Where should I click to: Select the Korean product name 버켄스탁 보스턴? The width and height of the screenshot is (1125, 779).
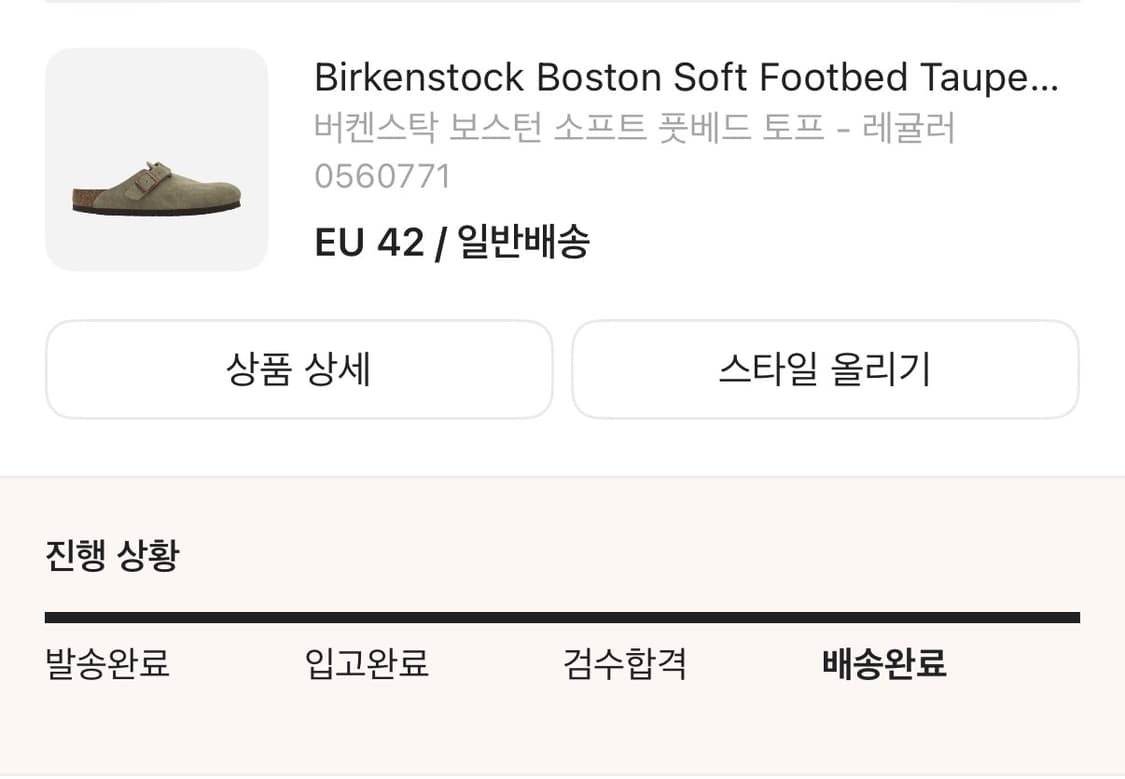pos(636,128)
